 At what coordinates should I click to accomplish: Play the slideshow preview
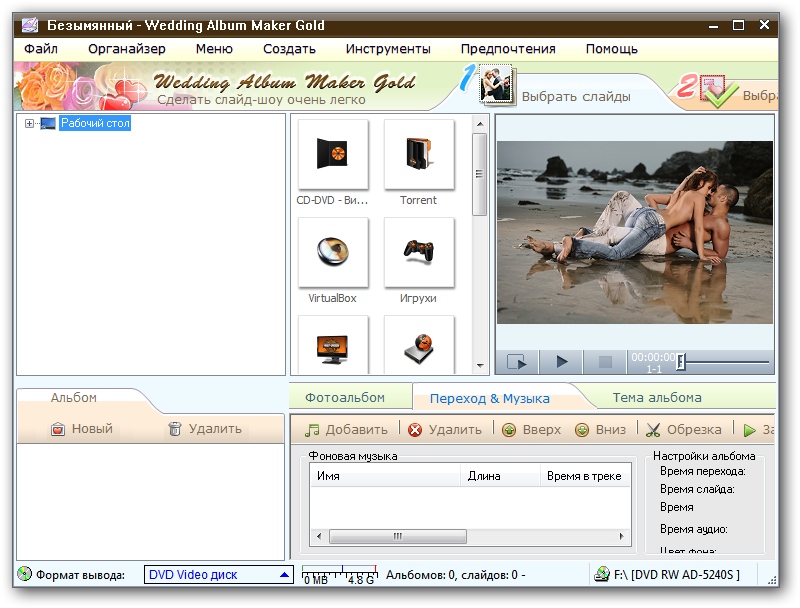point(561,362)
